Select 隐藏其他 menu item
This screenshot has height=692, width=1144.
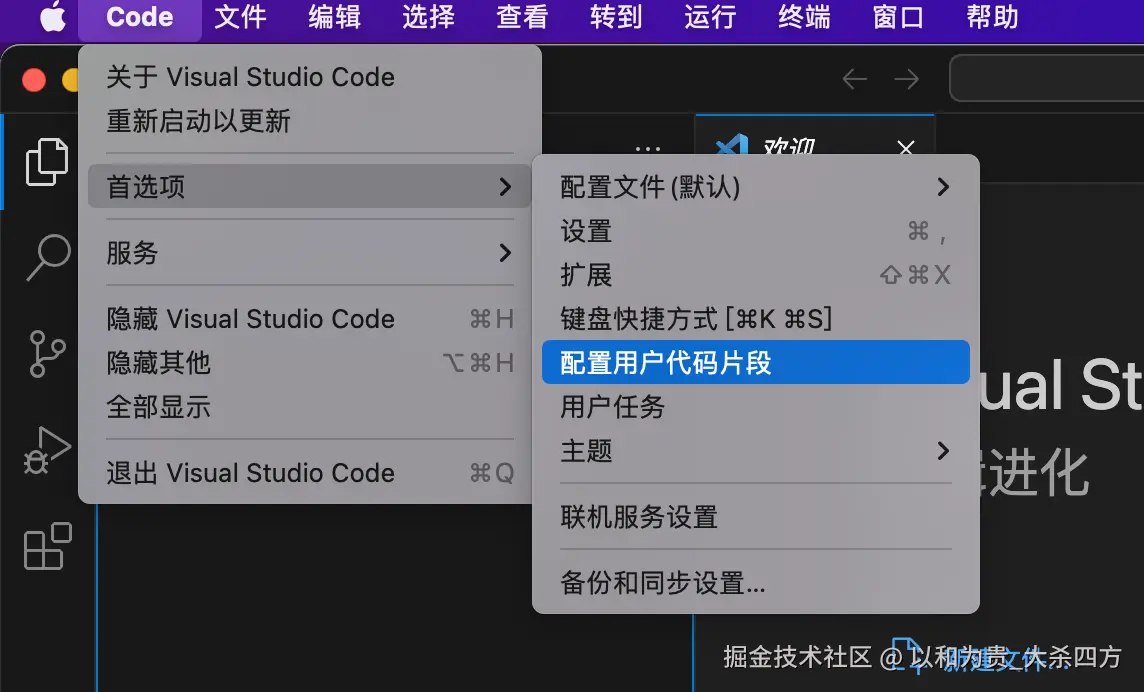pos(309,363)
